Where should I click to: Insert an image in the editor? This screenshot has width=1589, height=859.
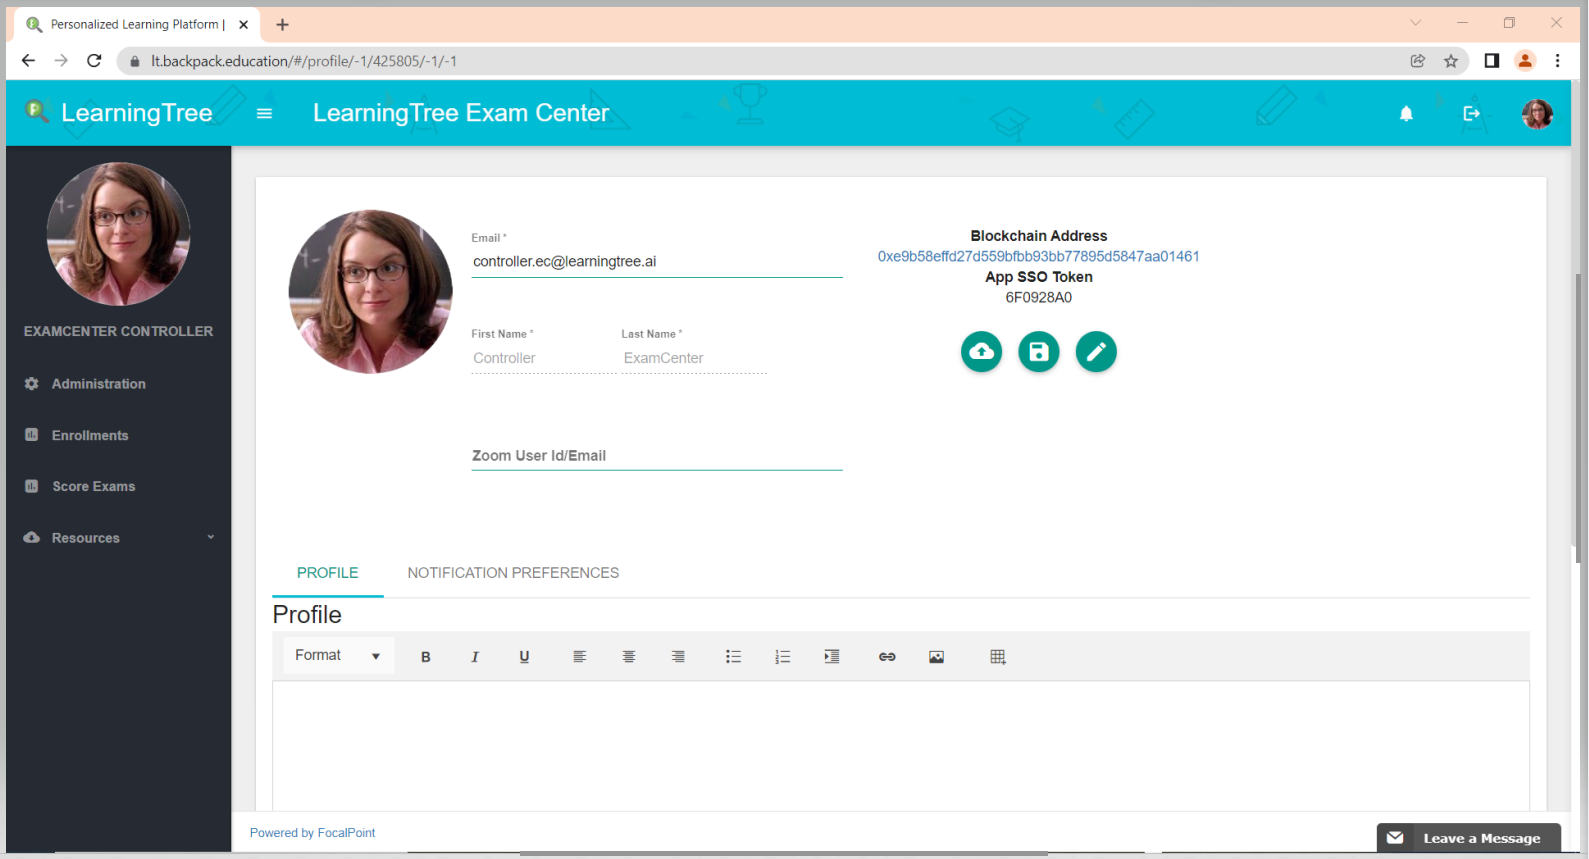(936, 657)
